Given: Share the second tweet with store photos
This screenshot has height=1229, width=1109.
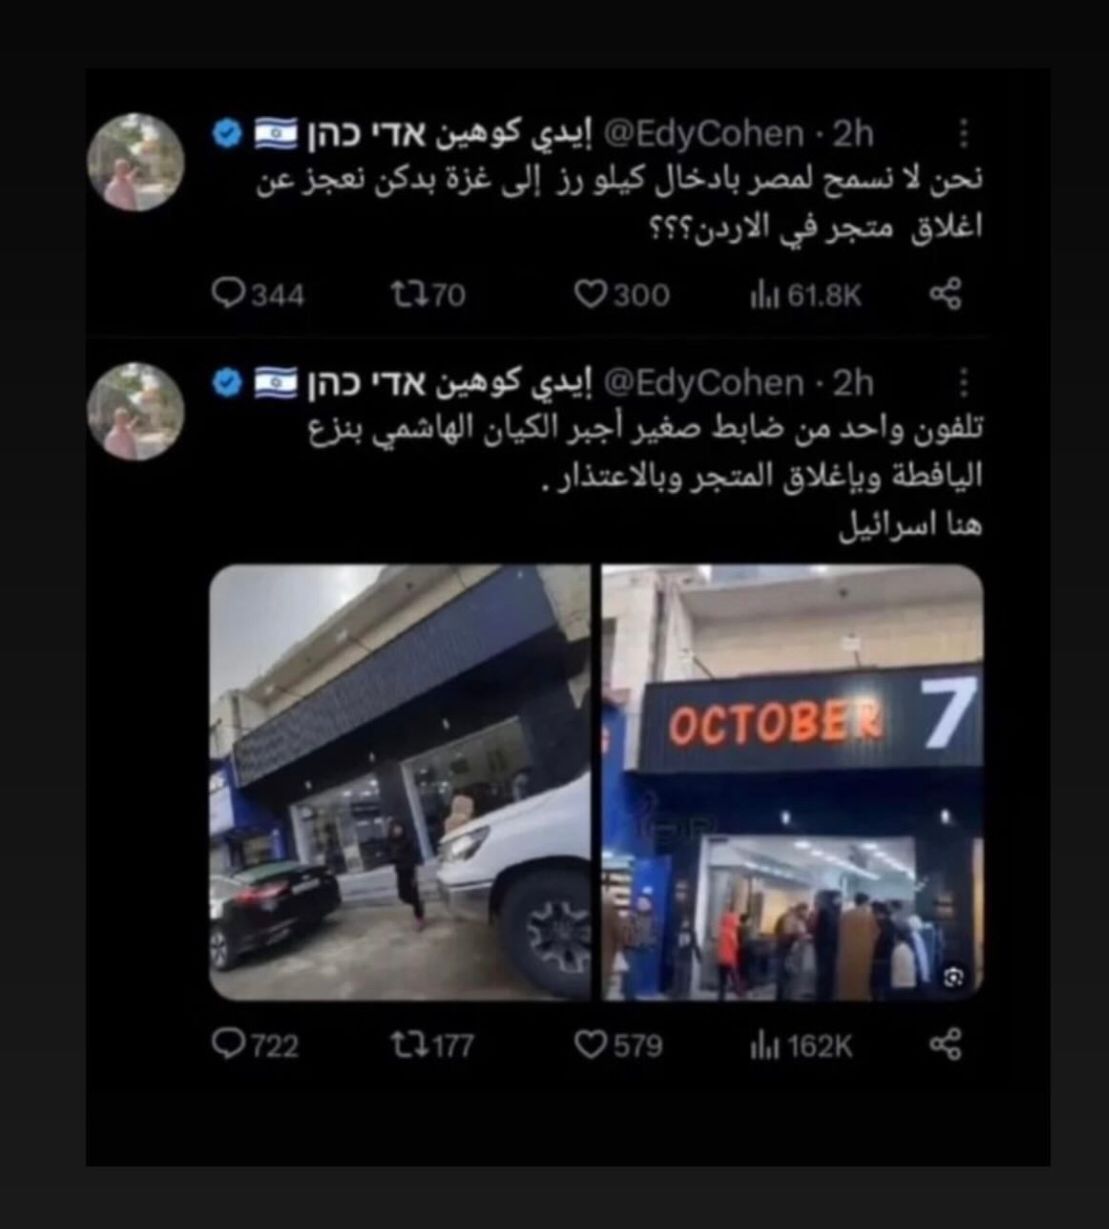Looking at the screenshot, I should coord(945,1045).
